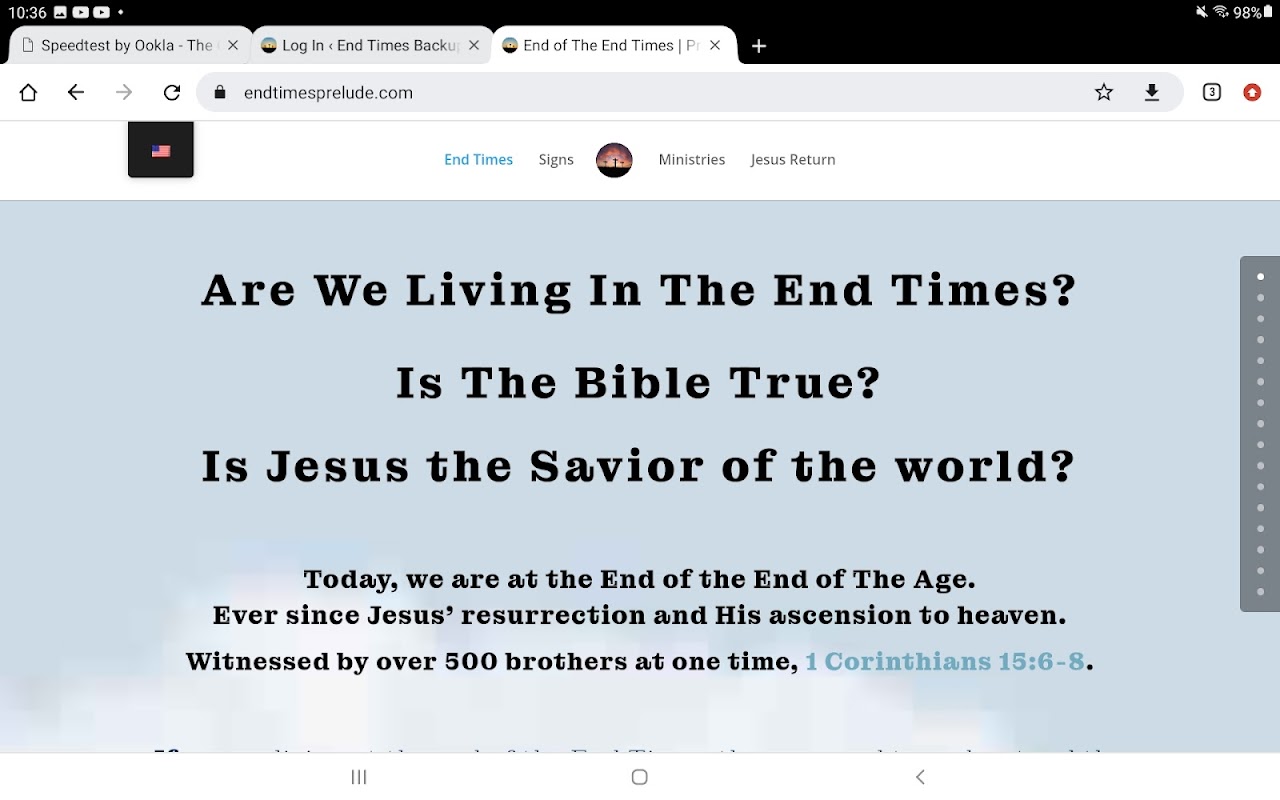Viewport: 1280px width, 800px height.
Task: Open a new tab with plus button
Action: pos(759,46)
